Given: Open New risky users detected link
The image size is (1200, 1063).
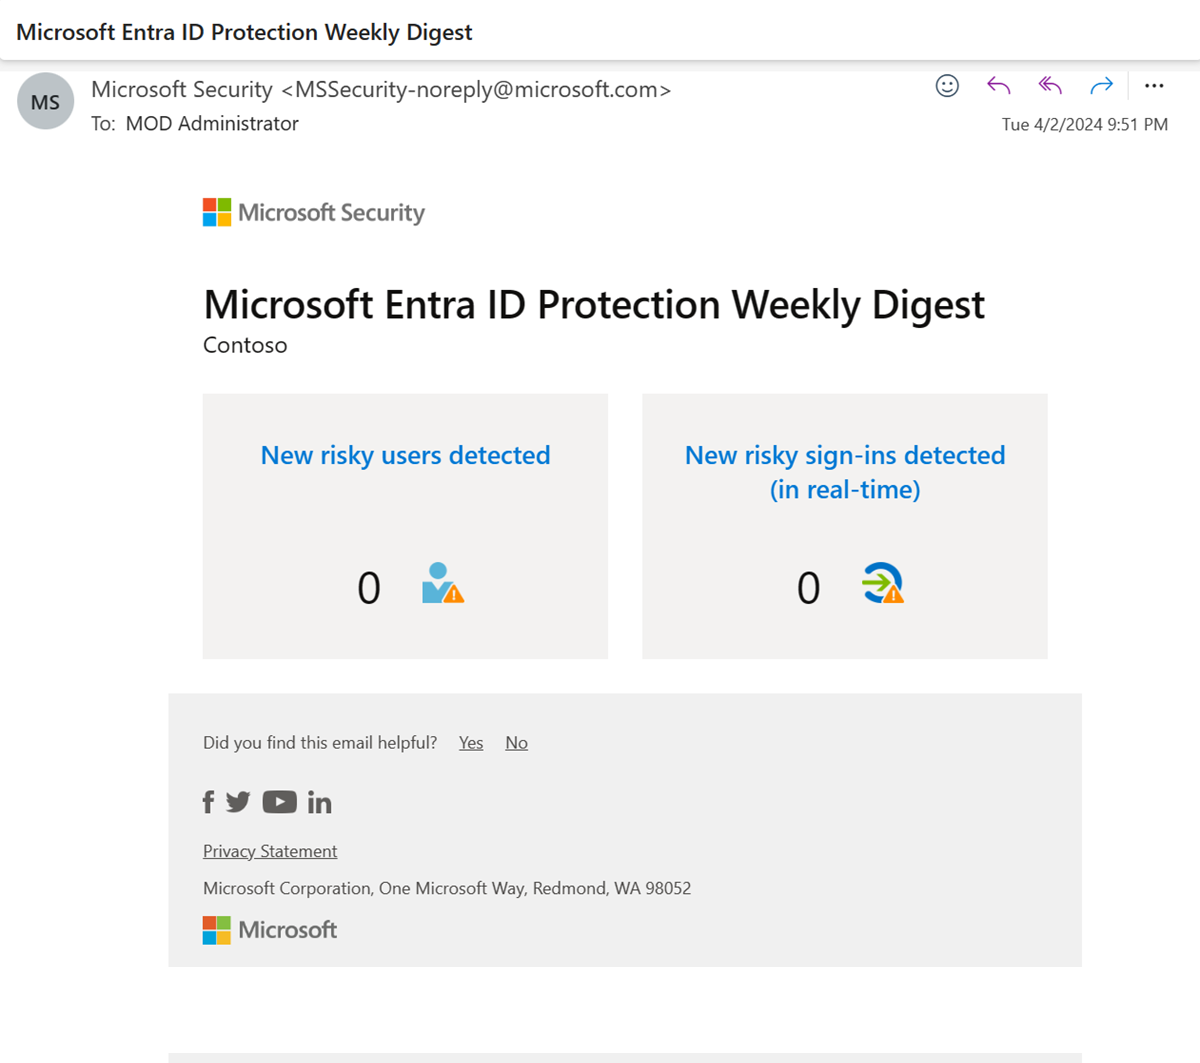Looking at the screenshot, I should pyautogui.click(x=405, y=455).
